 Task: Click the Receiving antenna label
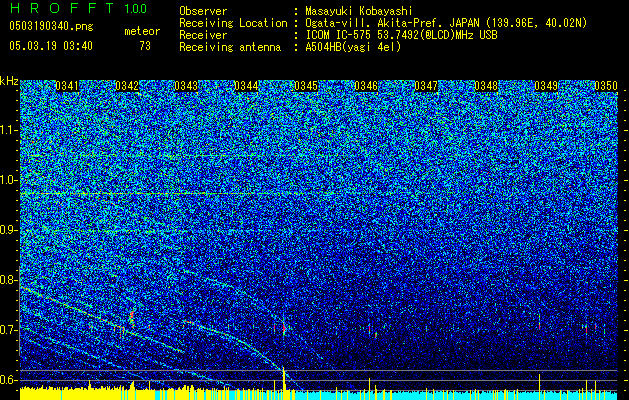230,47
